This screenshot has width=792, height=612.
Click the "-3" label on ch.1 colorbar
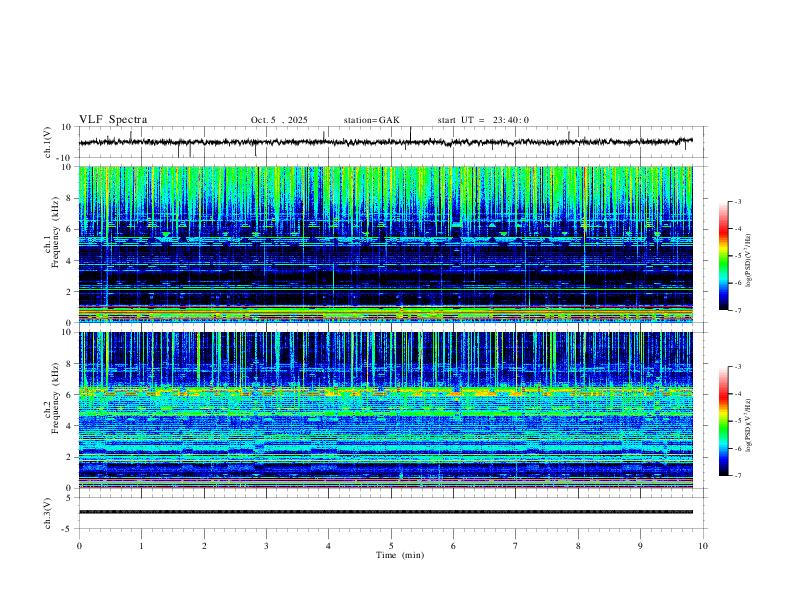(x=738, y=201)
